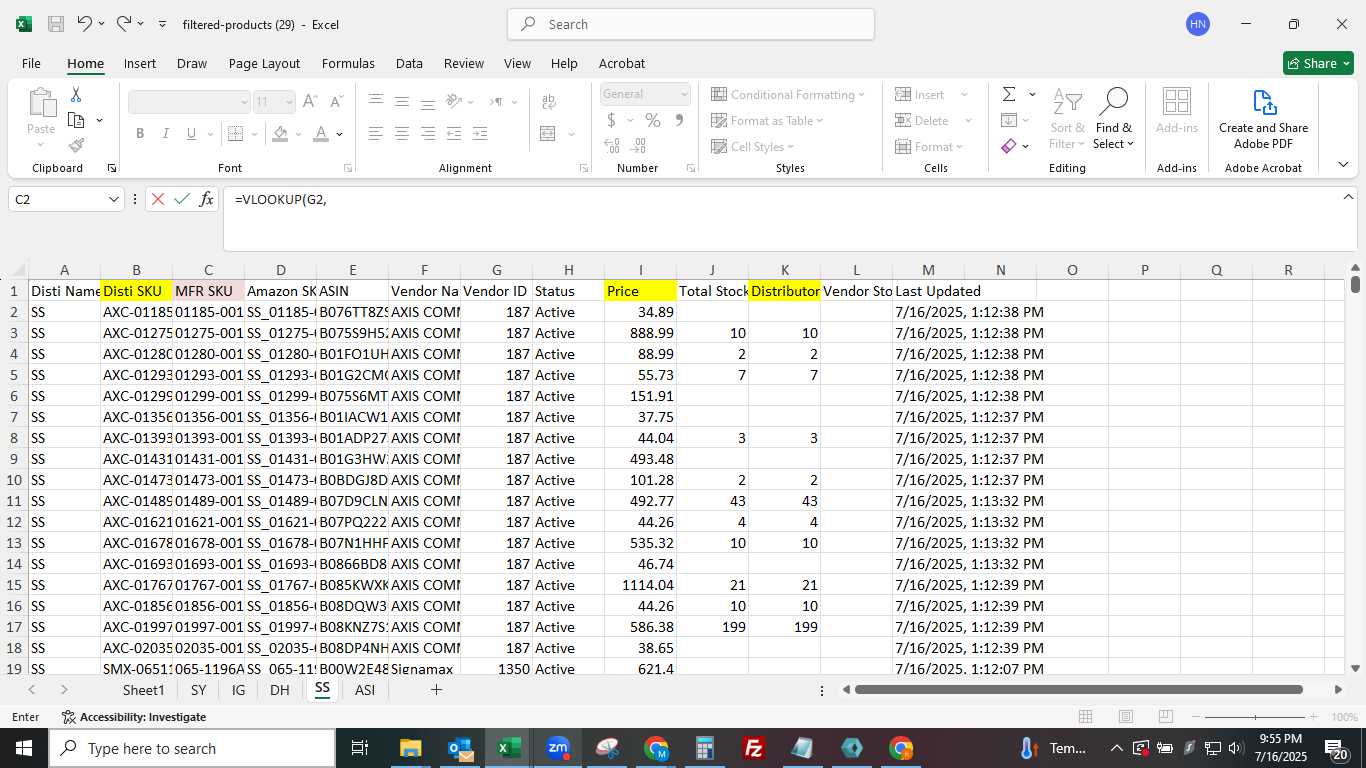Viewport: 1366px width, 768px height.
Task: Open the Font Color A swatch
Action: pyautogui.click(x=321, y=134)
